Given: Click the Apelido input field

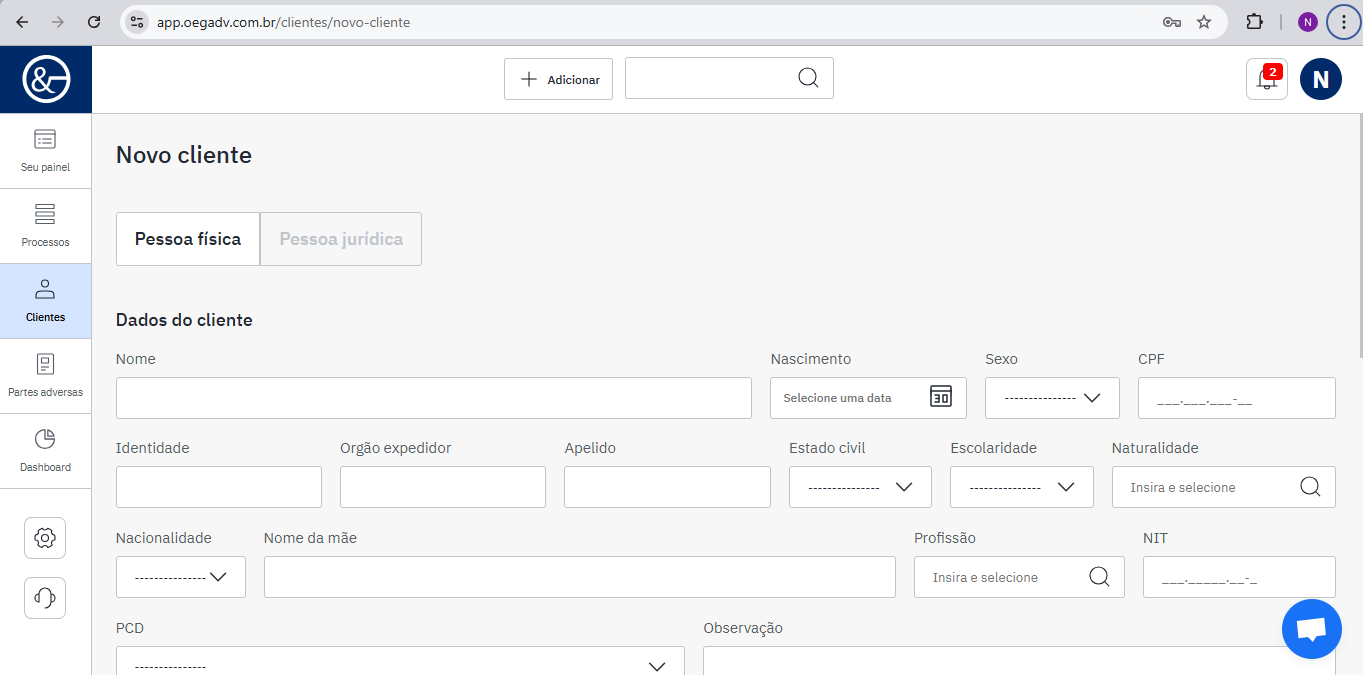Looking at the screenshot, I should [667, 487].
